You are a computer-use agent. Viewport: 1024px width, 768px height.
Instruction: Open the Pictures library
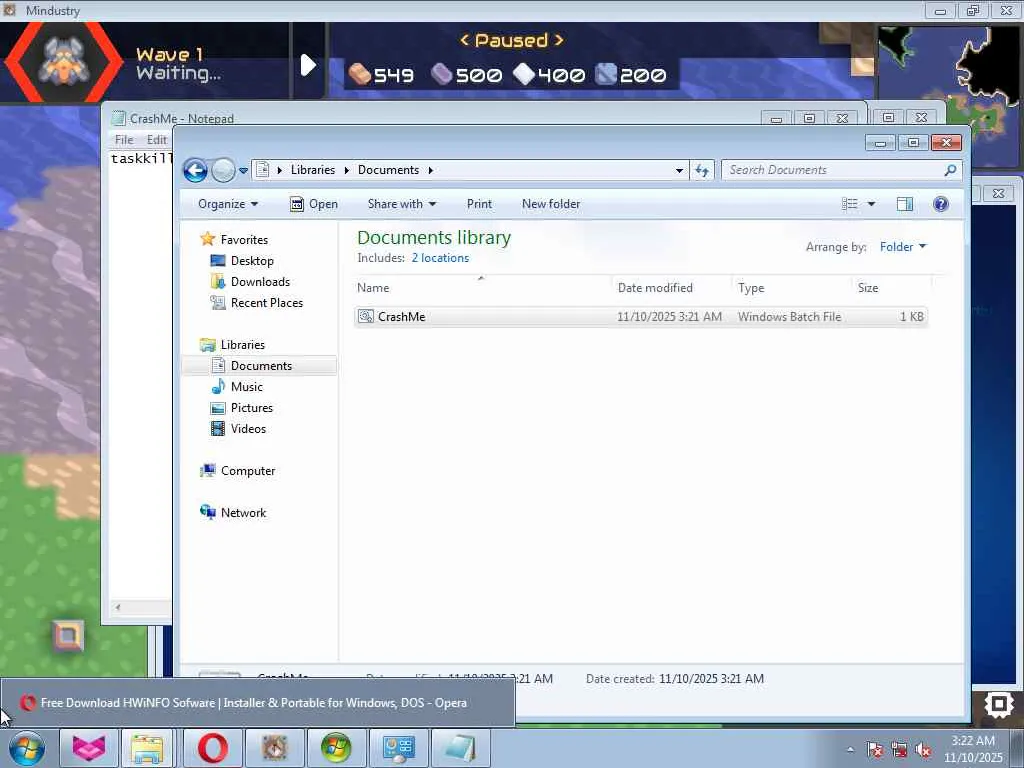[251, 408]
